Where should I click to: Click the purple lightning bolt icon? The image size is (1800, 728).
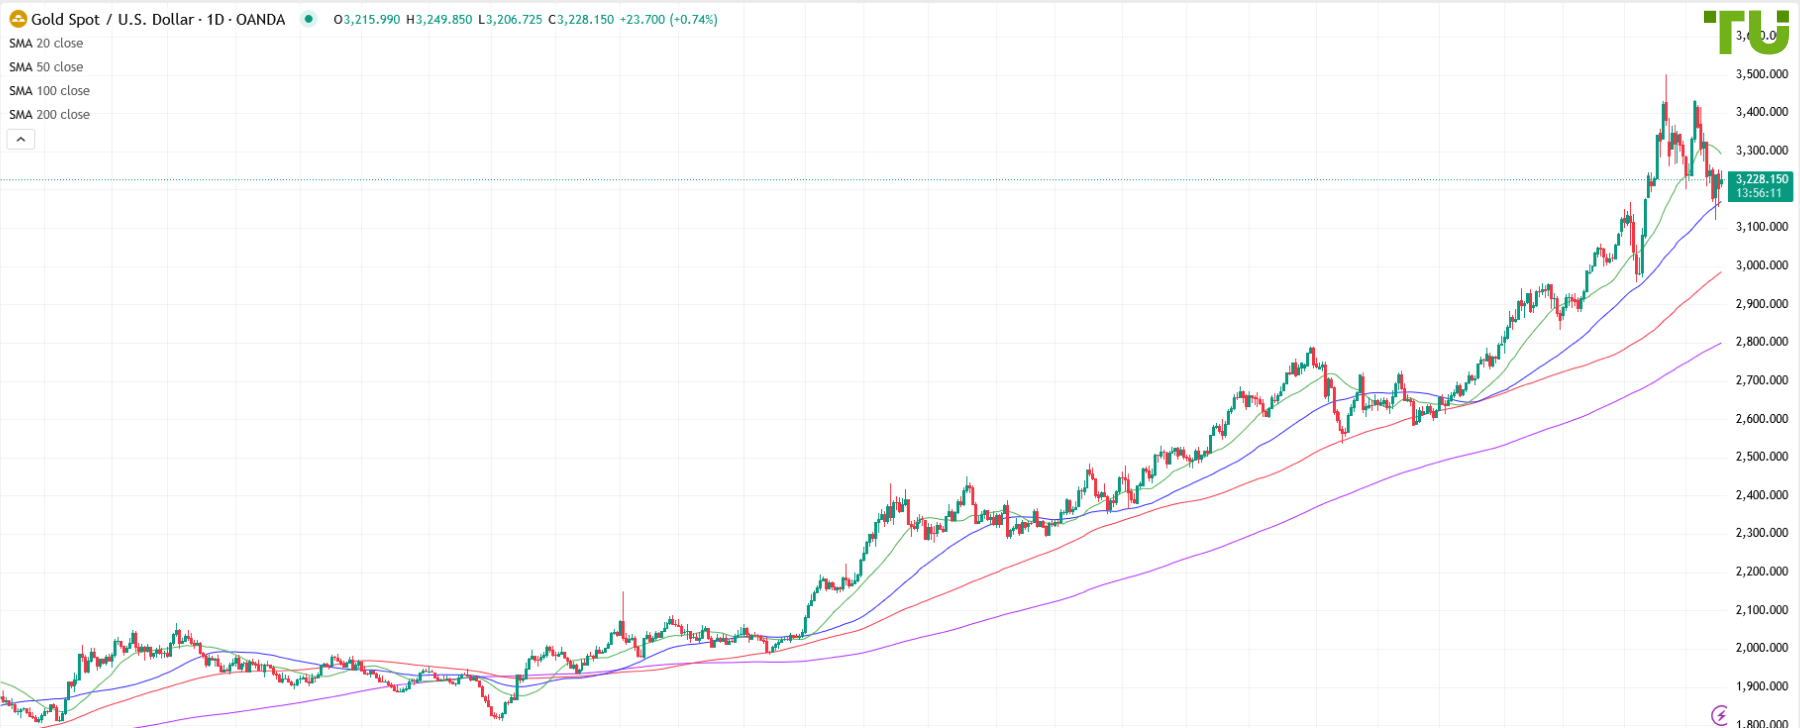click(1719, 714)
